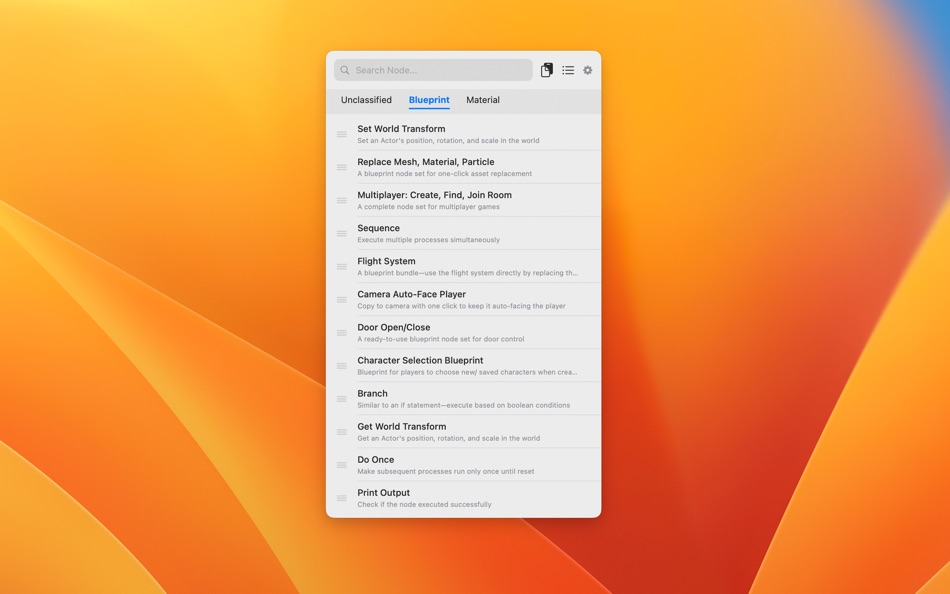Select the Blueprint tab
Image resolution: width=950 pixels, height=594 pixels.
coord(429,100)
